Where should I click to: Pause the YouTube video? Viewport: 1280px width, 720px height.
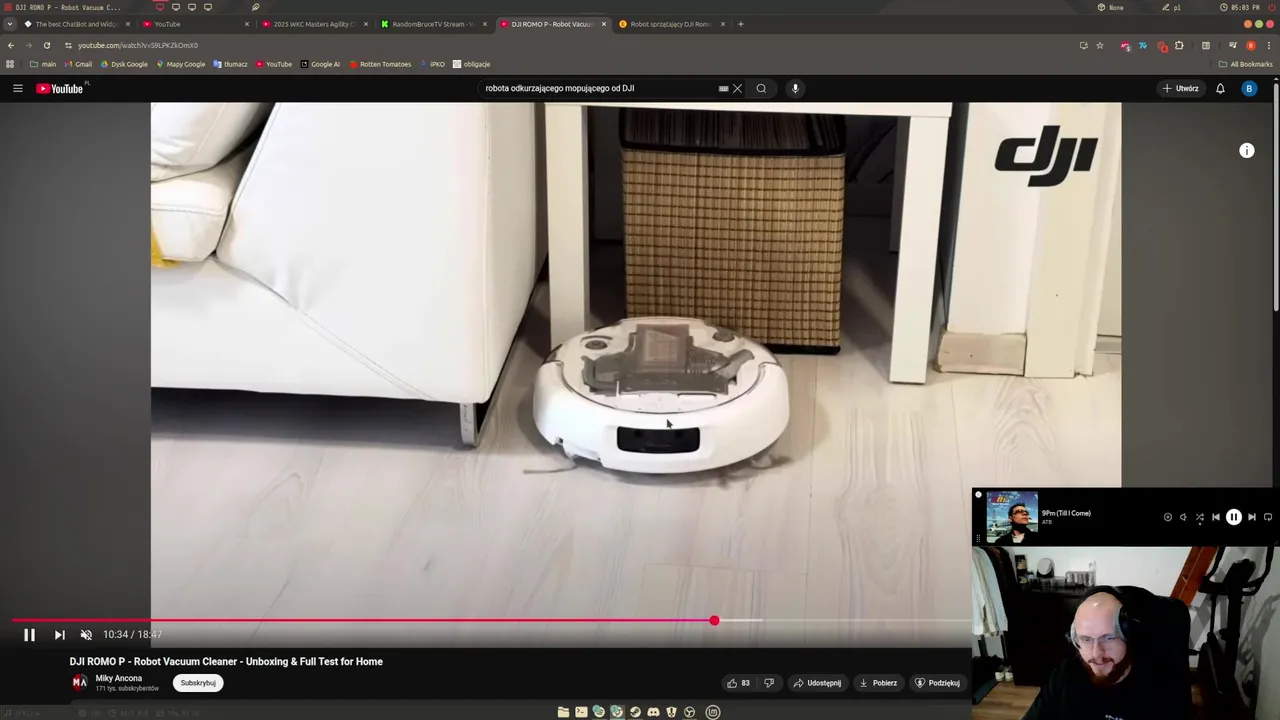[x=29, y=635]
